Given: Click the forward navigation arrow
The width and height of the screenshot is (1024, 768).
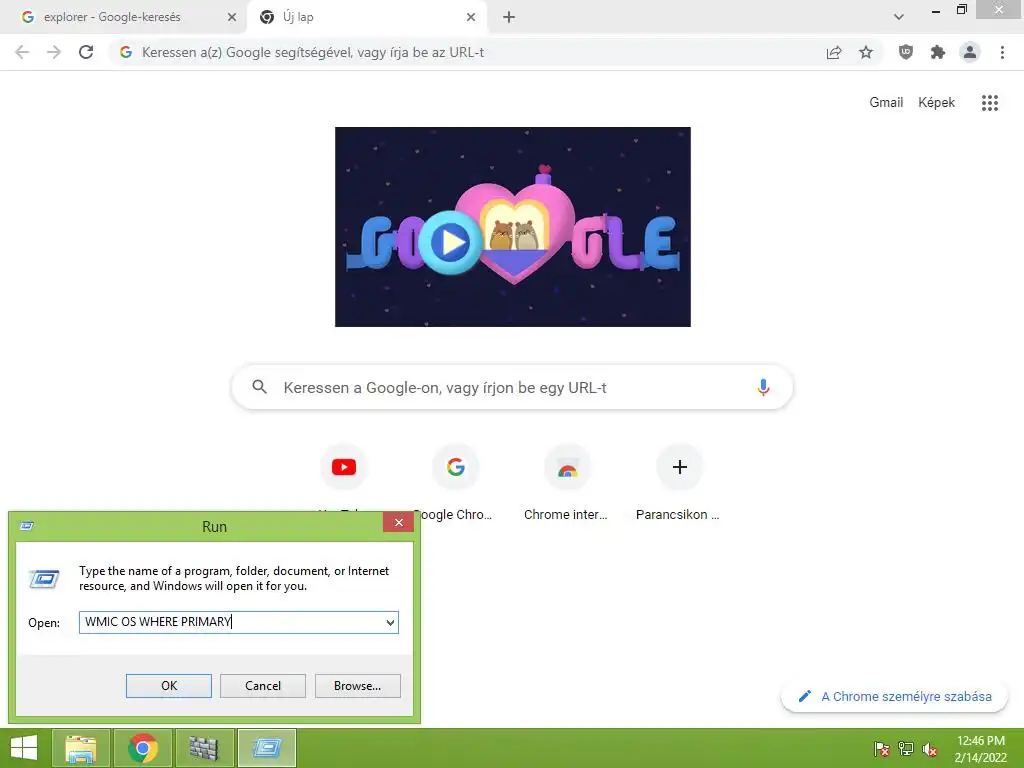Looking at the screenshot, I should tap(54, 52).
